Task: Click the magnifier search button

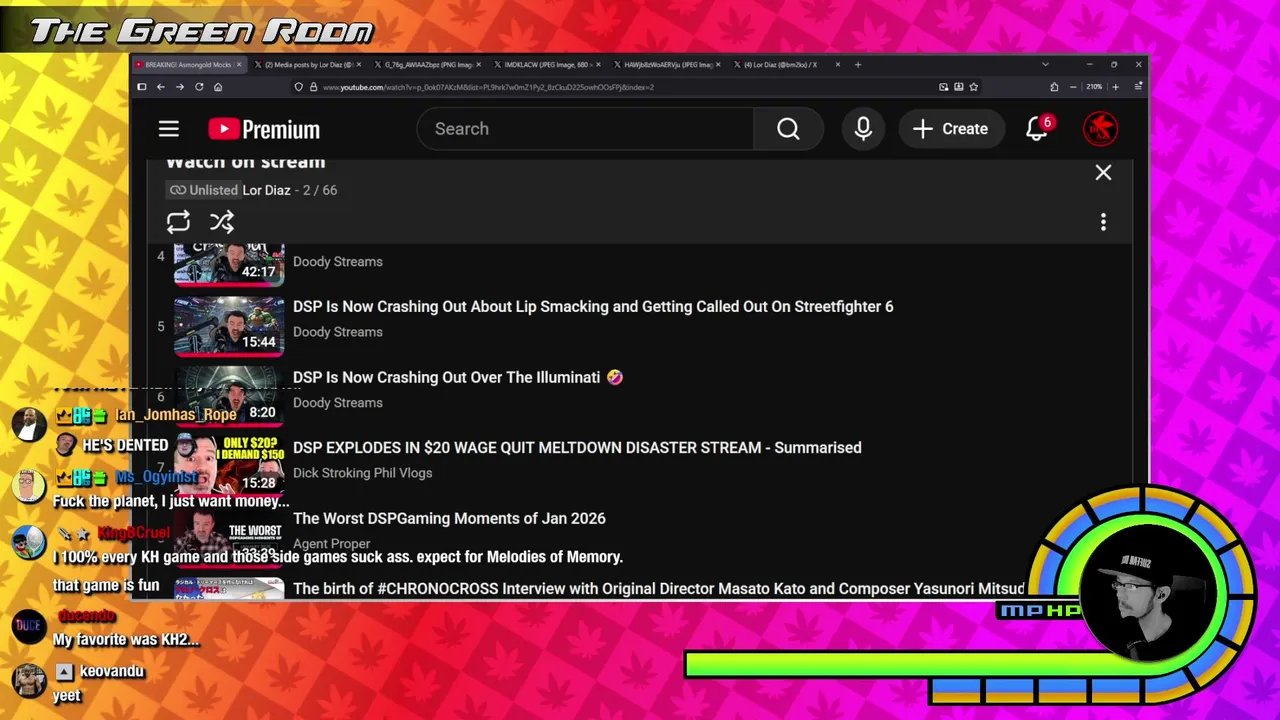Action: tap(788, 129)
